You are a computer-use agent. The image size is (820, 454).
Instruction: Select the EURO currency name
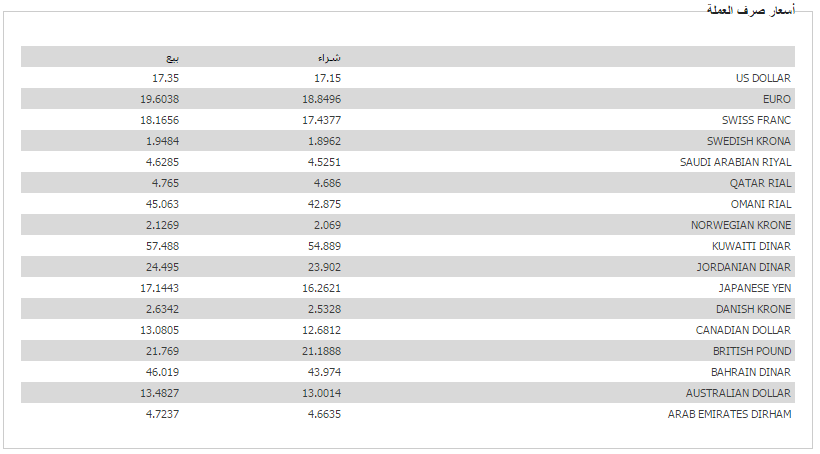point(776,99)
